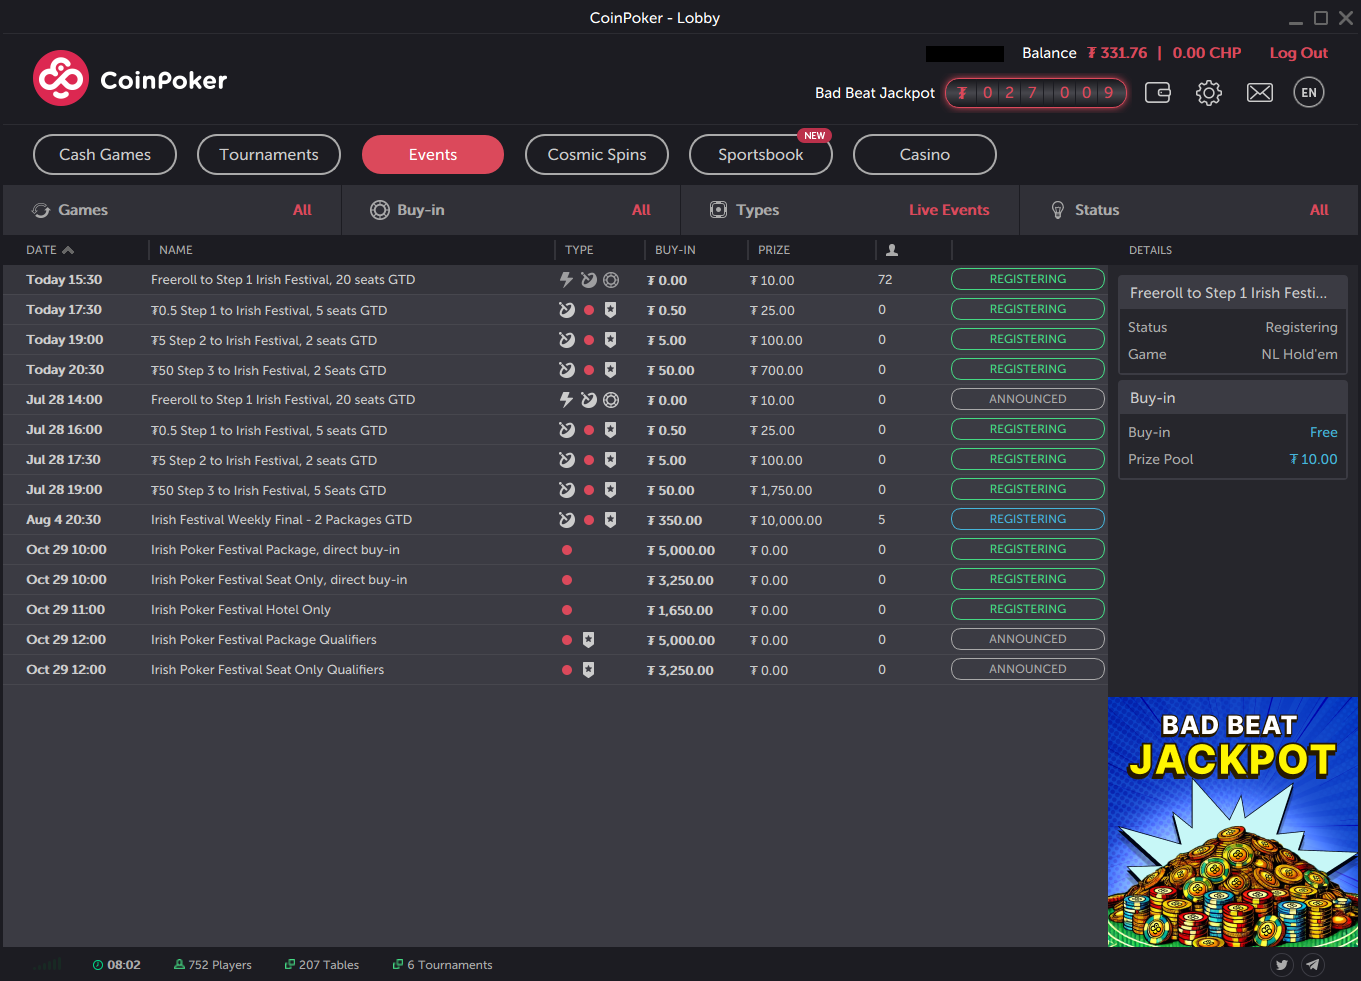1361x981 pixels.
Task: Open the Cosmic Spins tab
Action: pos(597,155)
